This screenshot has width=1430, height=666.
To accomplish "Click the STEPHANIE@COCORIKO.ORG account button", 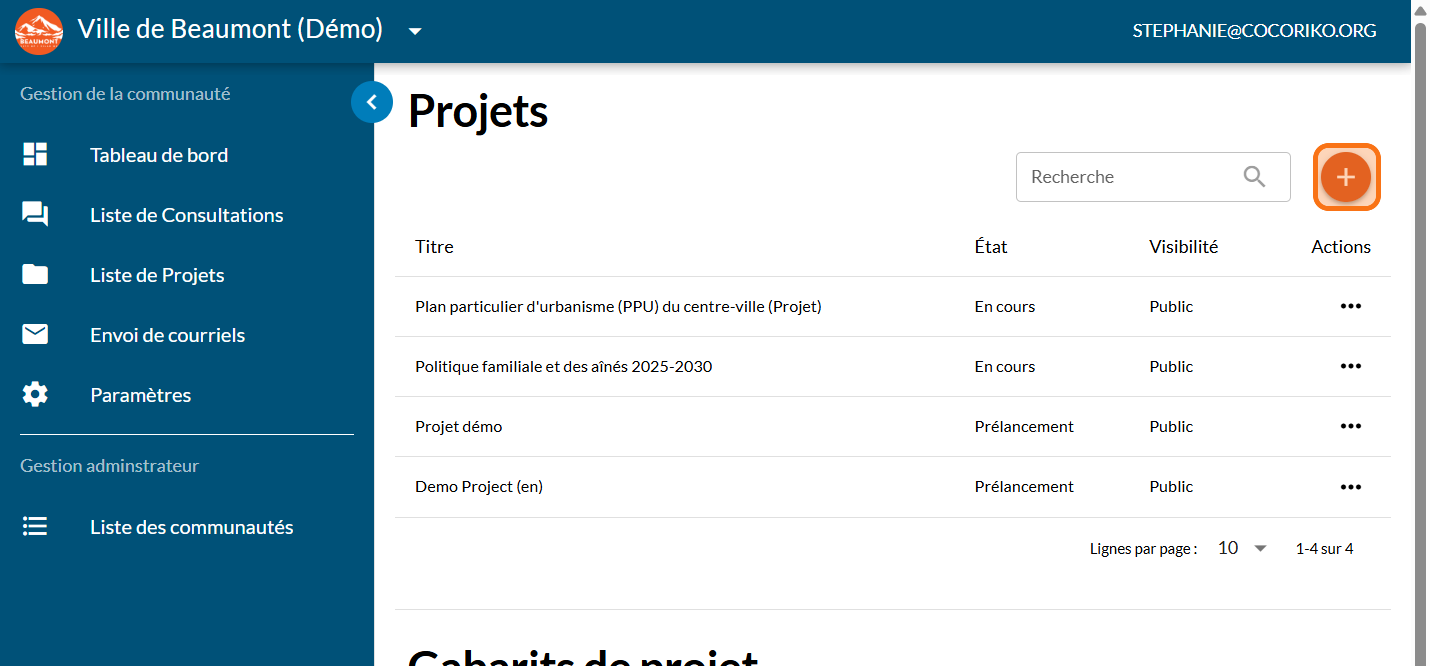I will tap(1254, 31).
